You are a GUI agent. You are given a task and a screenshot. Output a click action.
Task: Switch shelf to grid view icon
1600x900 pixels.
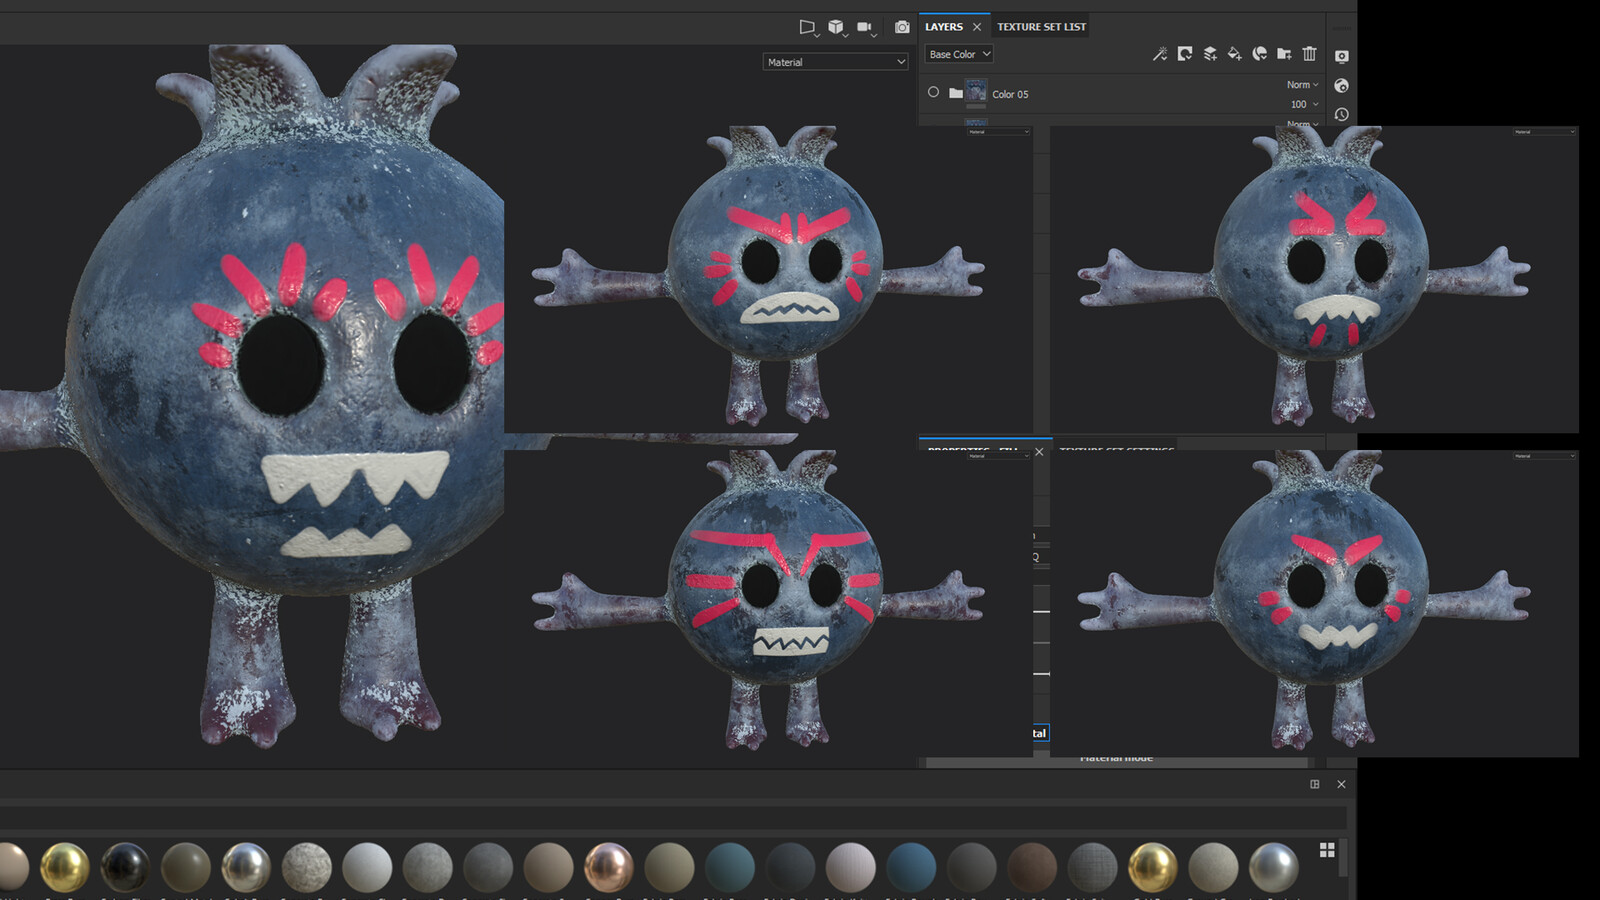(1327, 850)
